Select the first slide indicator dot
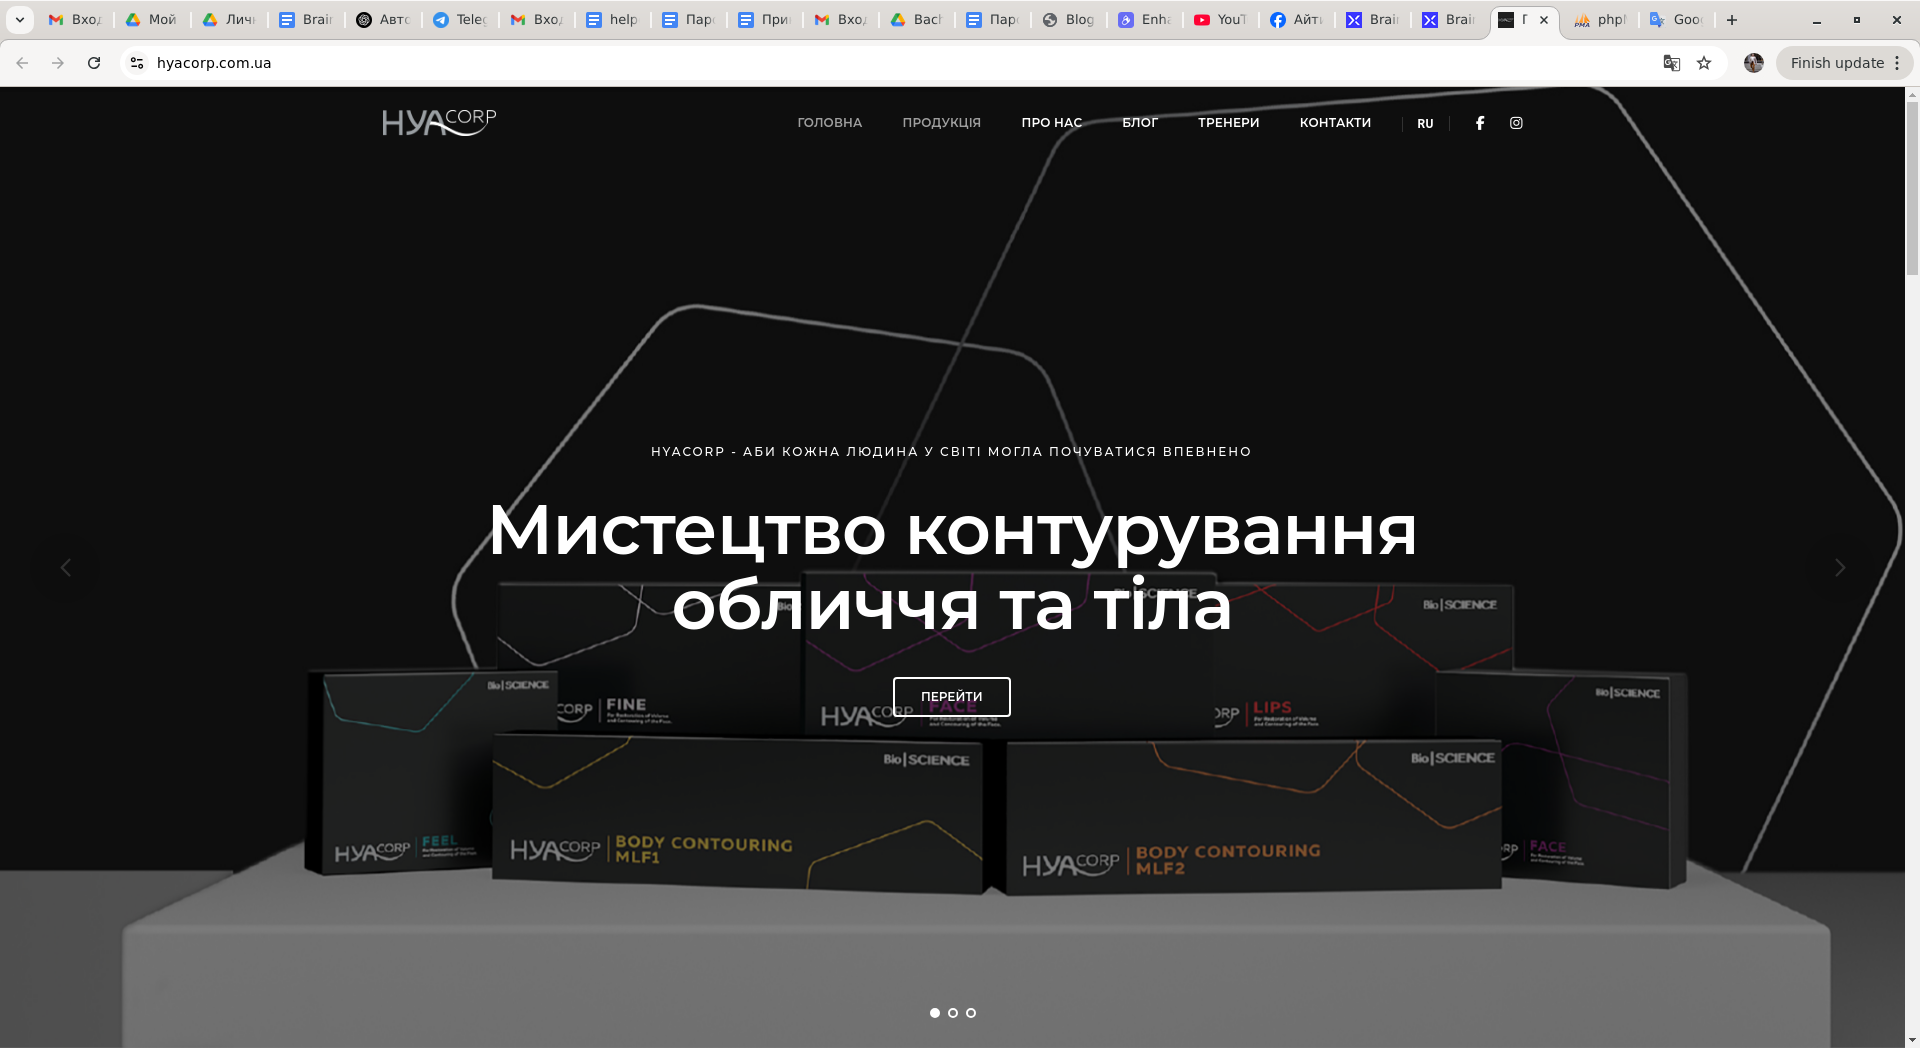This screenshot has height=1048, width=1920. [935, 1013]
